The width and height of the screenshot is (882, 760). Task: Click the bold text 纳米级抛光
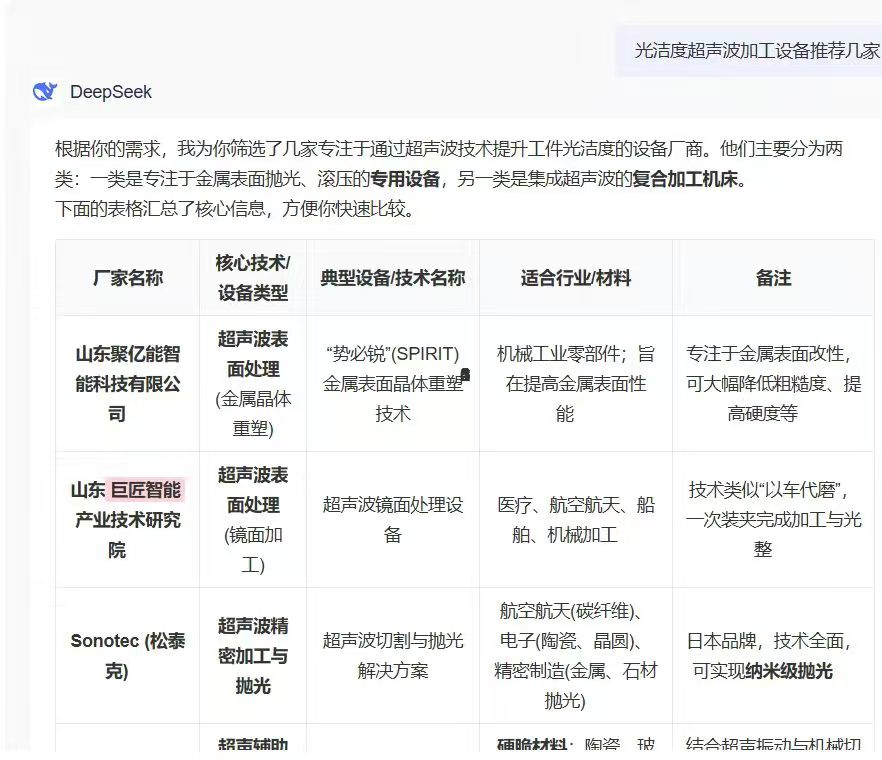click(x=788, y=671)
